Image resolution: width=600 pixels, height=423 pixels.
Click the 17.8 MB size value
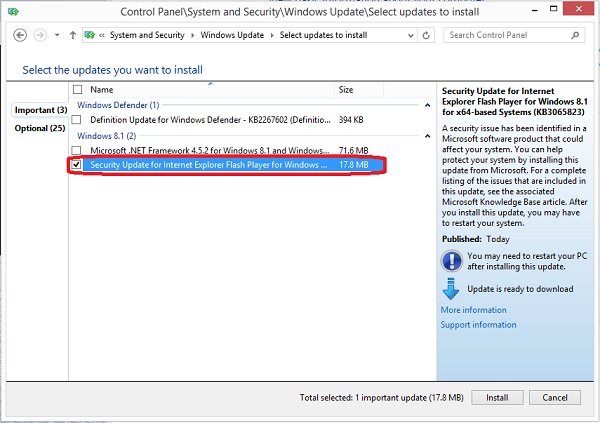[354, 165]
